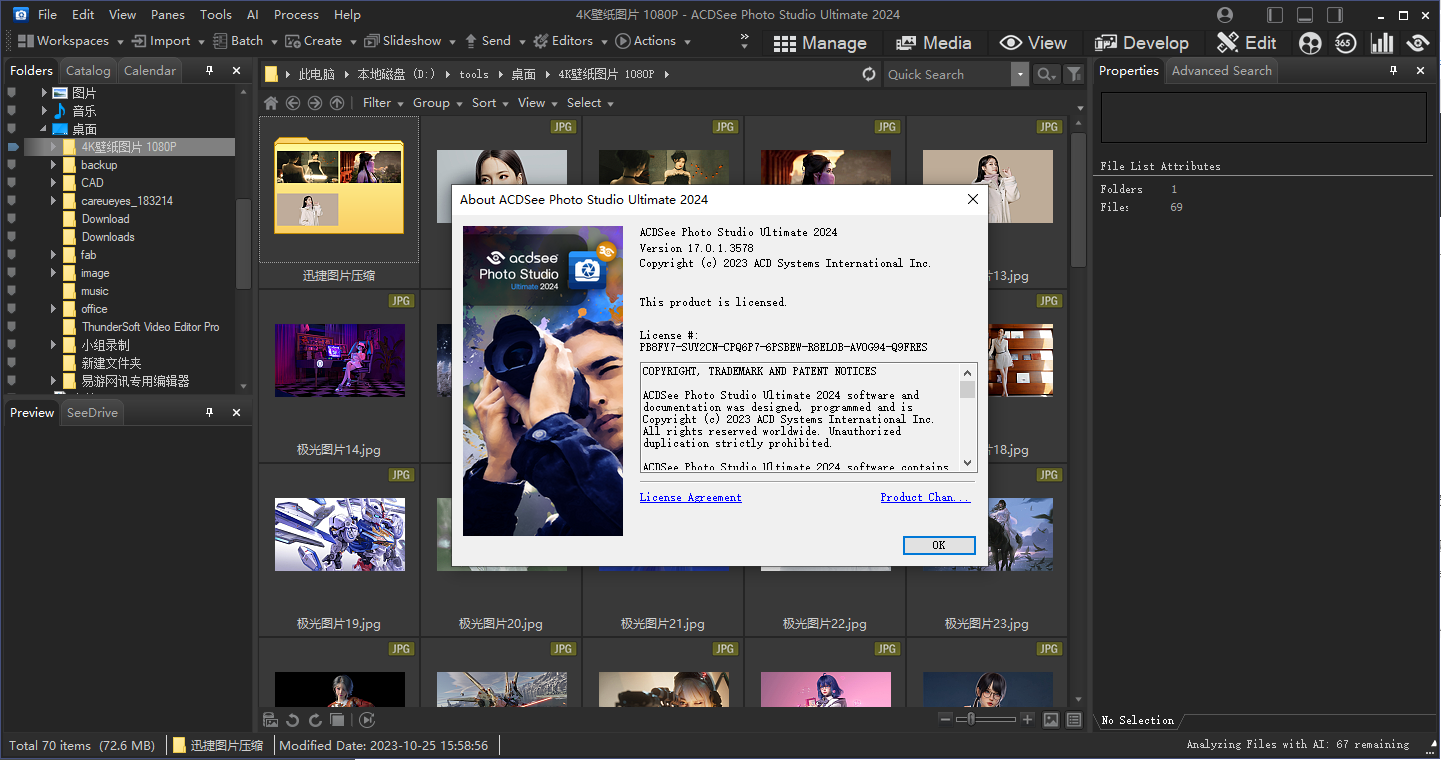Click the Quick Search magnifier options icon
Viewport: 1441px width, 760px height.
click(1045, 74)
